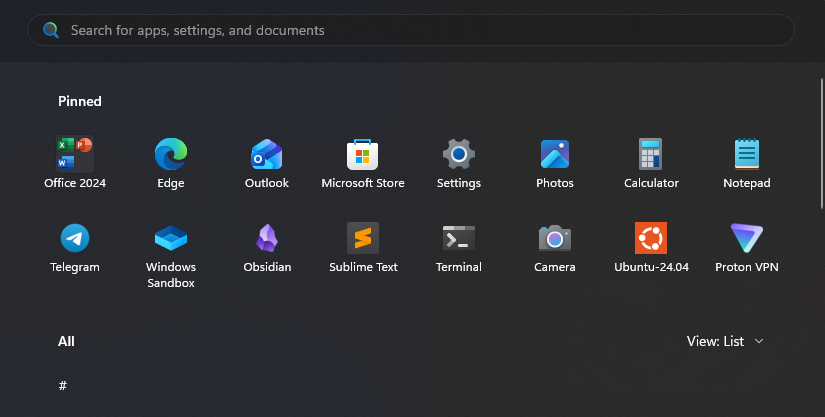Click the # letter group header
Viewport: 825px width, 417px height.
click(62, 386)
